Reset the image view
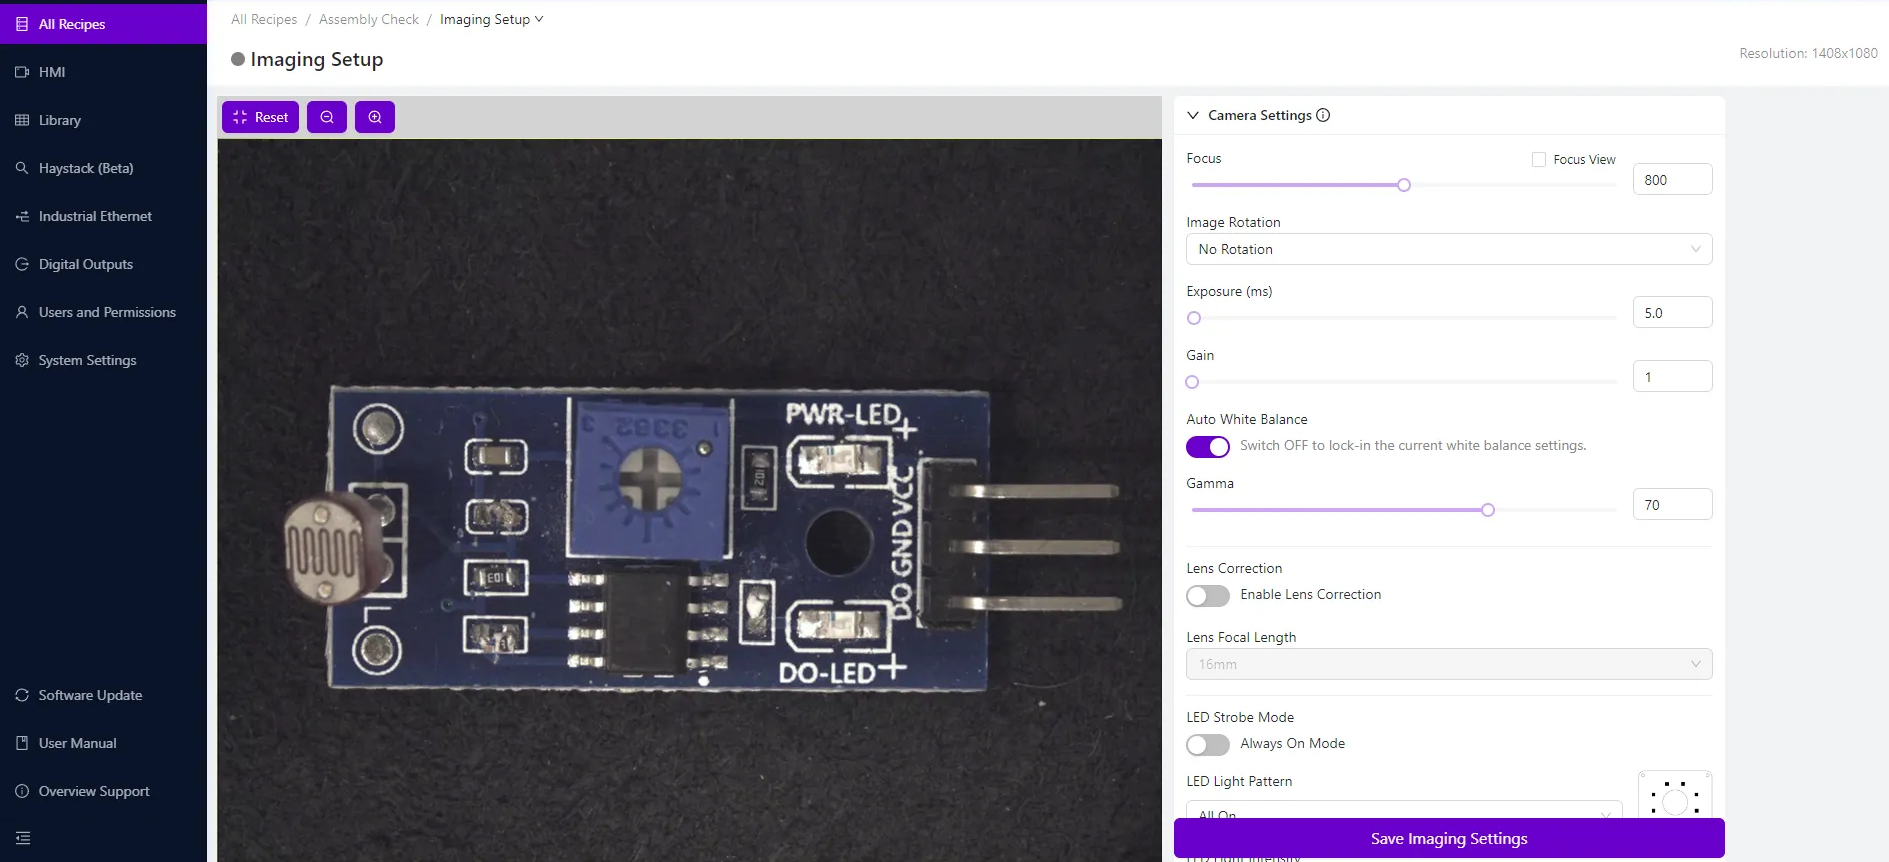1889x862 pixels. pos(260,117)
